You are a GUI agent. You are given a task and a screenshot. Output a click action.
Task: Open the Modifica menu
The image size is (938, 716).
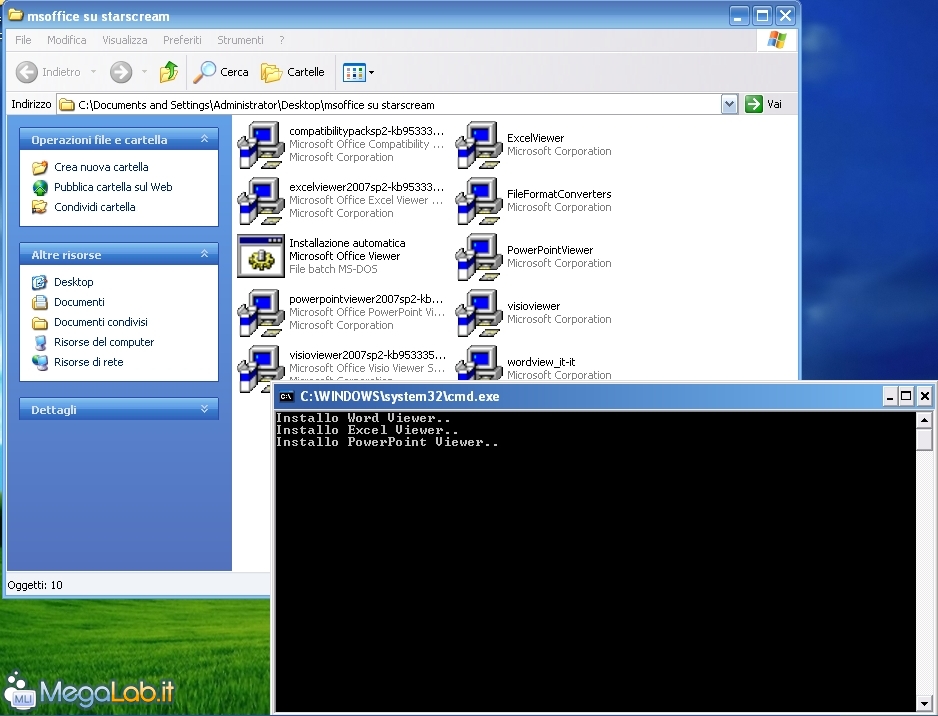pyautogui.click(x=66, y=40)
